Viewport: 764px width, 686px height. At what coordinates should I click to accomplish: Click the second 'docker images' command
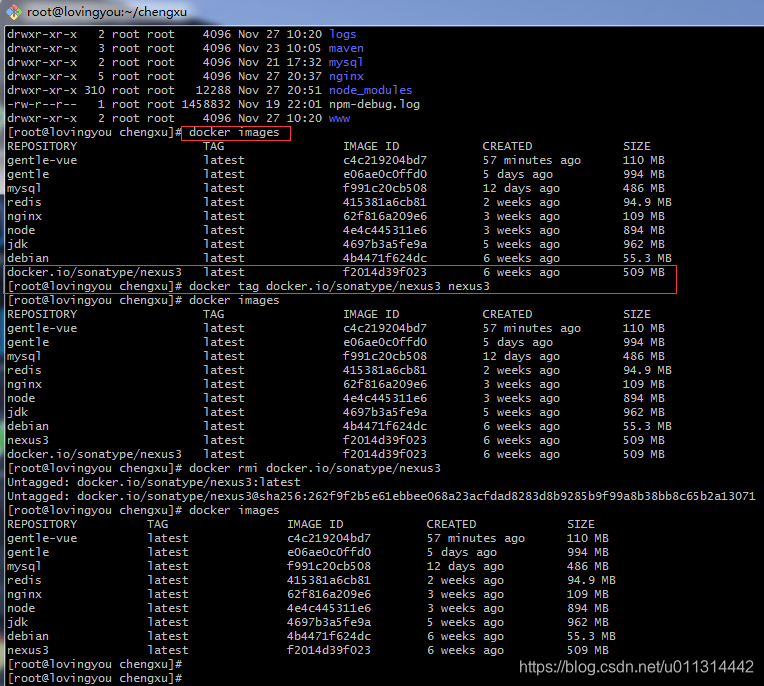[234, 300]
